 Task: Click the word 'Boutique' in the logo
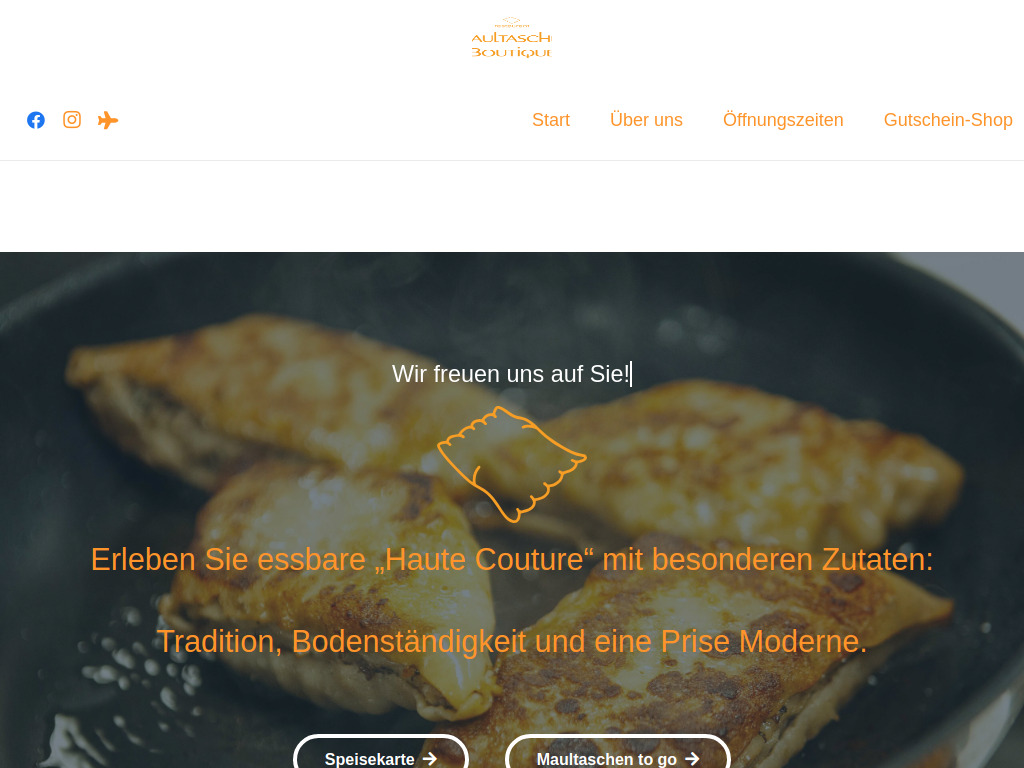click(x=512, y=52)
